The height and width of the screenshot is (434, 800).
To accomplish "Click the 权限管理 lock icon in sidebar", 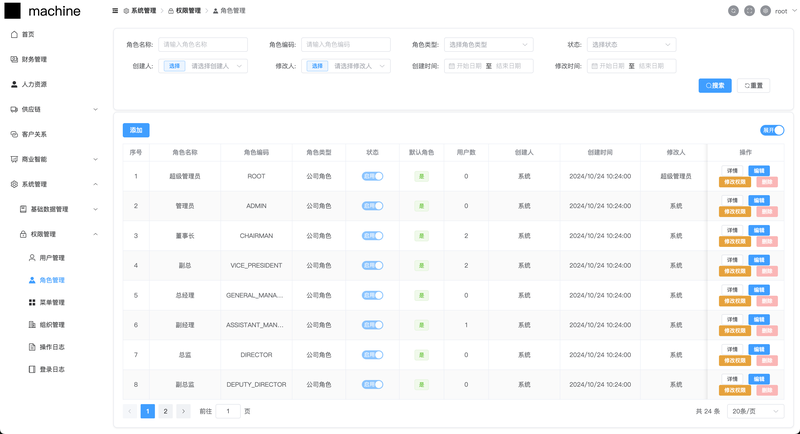I will click(x=23, y=234).
